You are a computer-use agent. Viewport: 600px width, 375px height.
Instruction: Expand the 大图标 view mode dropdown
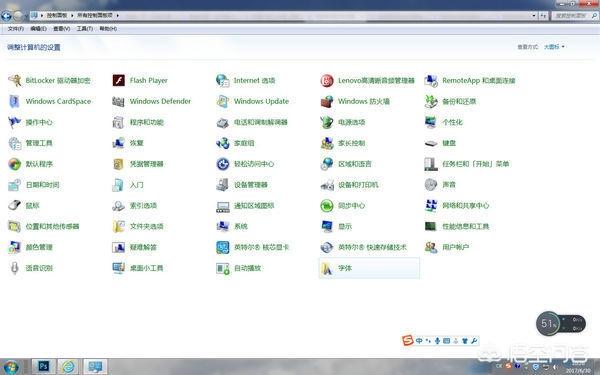554,47
